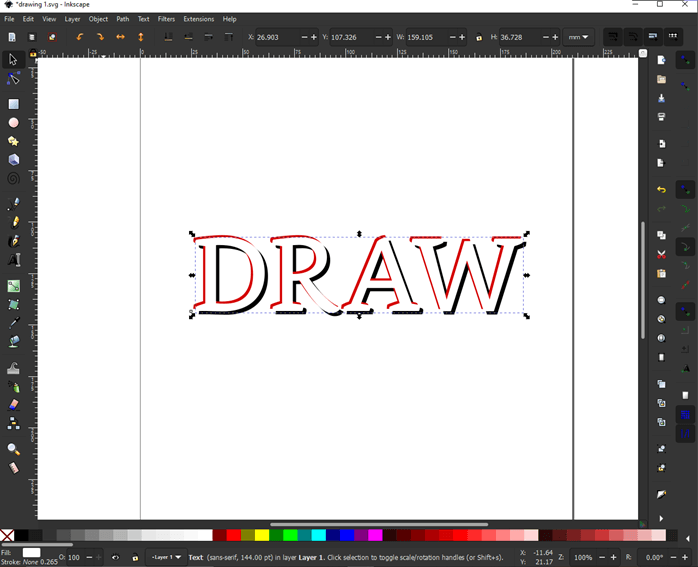Screen dimensions: 698x567
Task: Flip selected object horizontally
Action: tap(121, 37)
